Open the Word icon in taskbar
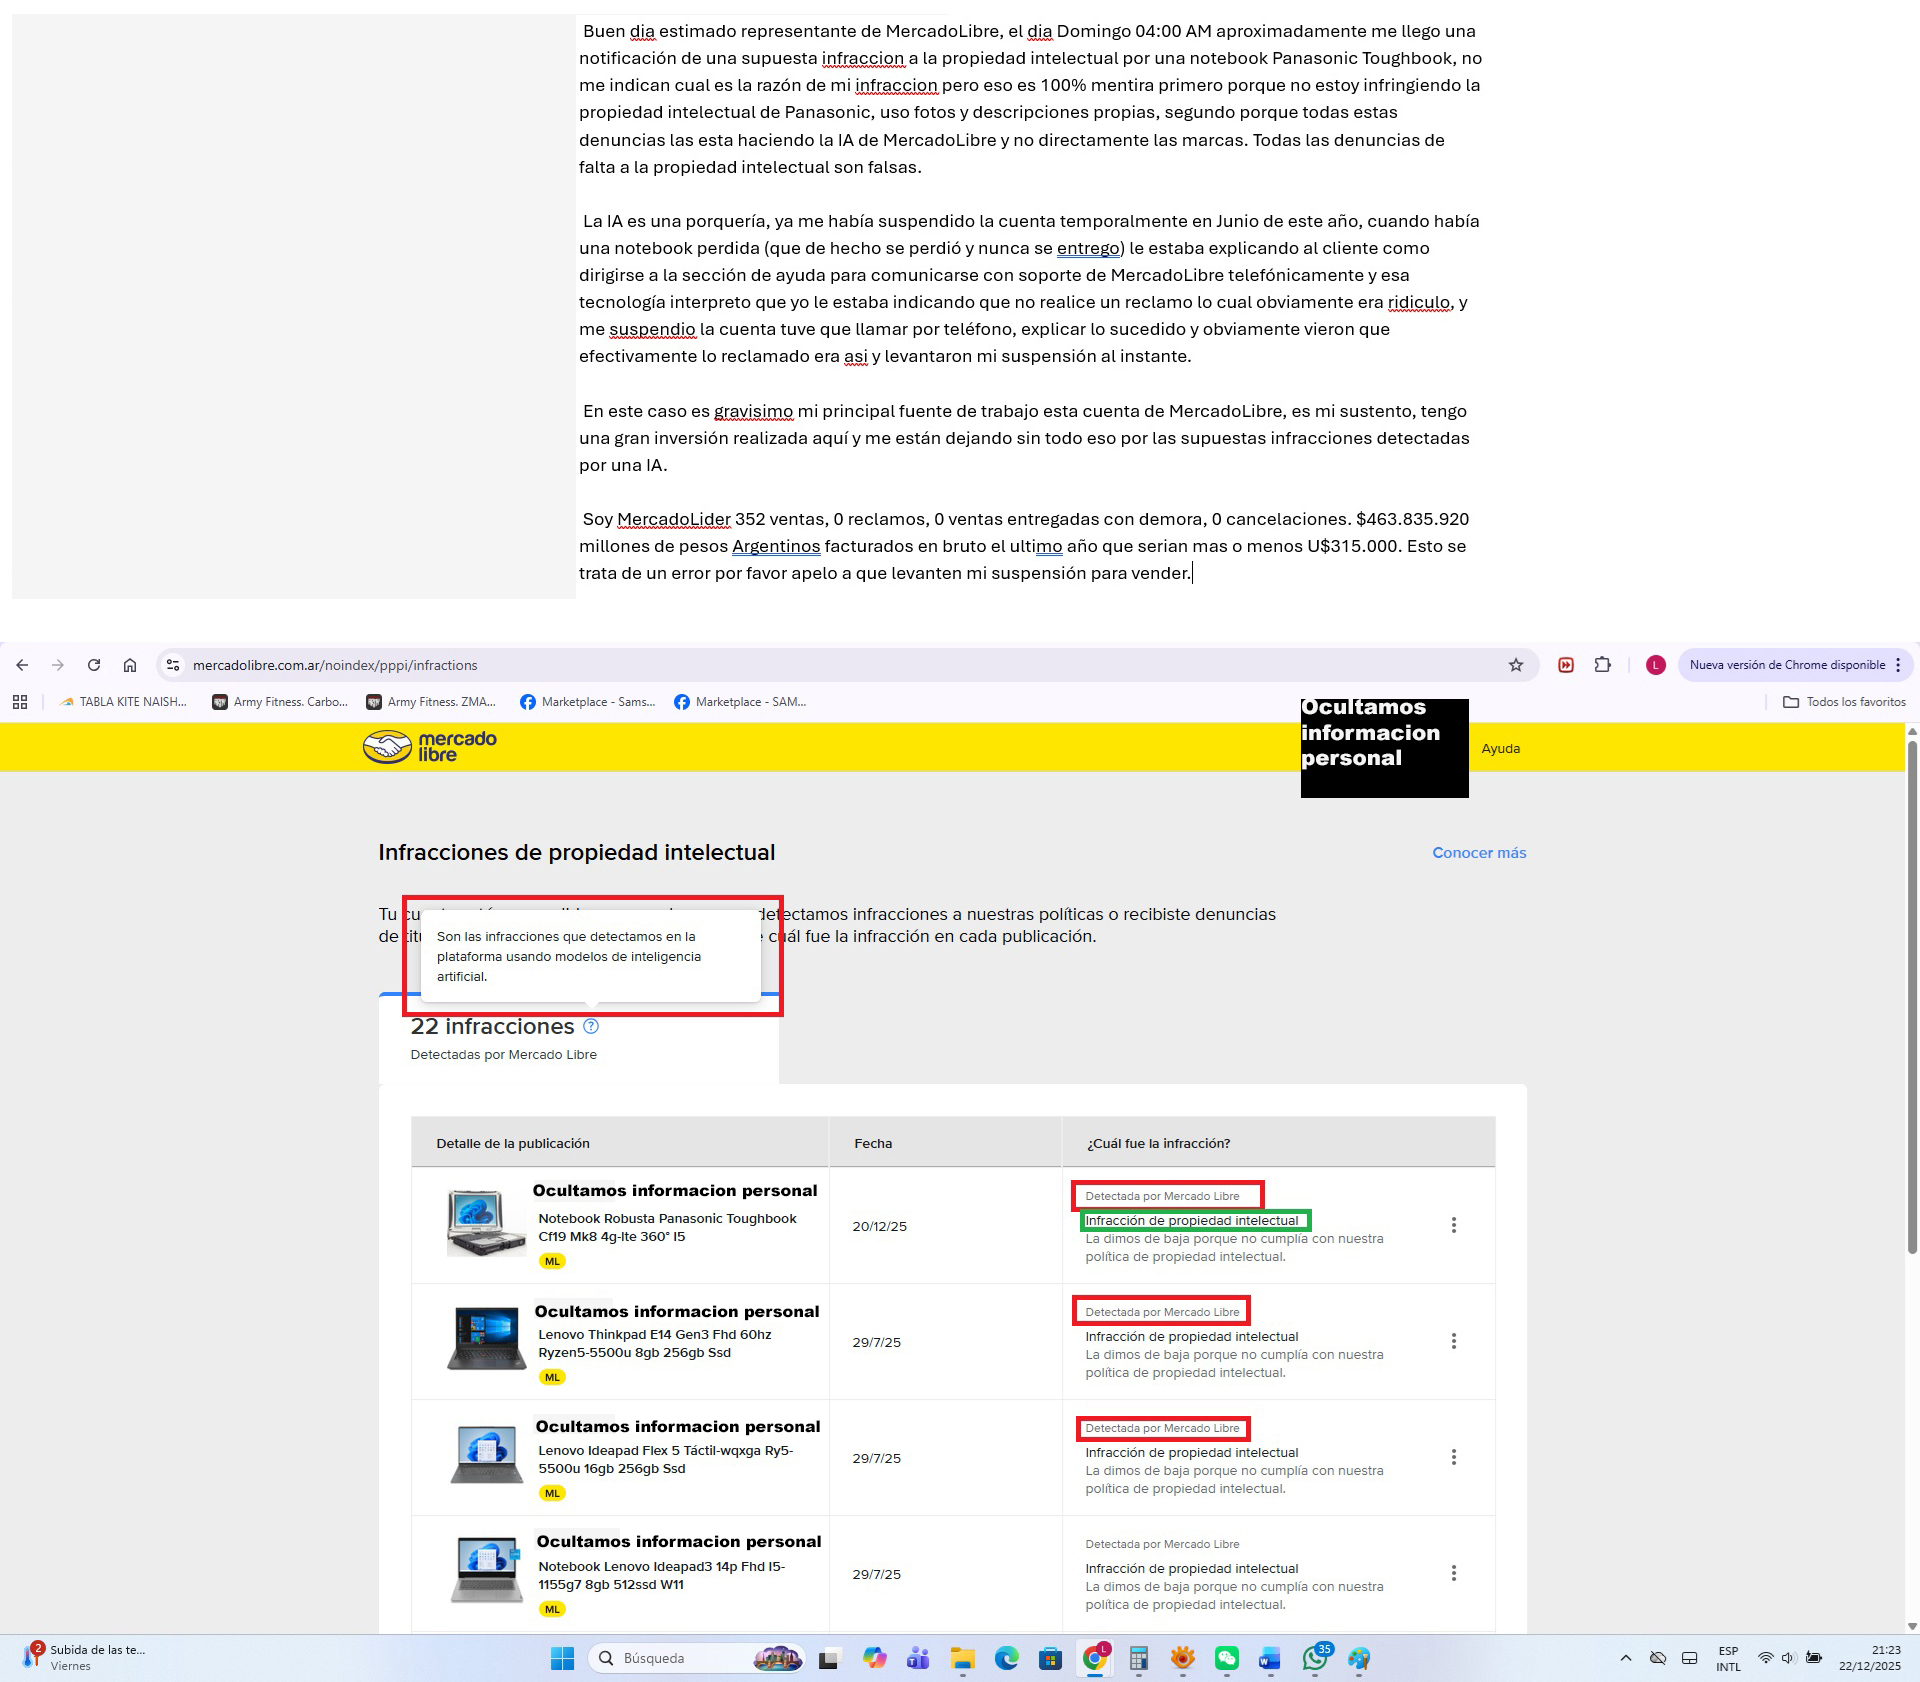The image size is (1920, 1682). (x=1270, y=1659)
